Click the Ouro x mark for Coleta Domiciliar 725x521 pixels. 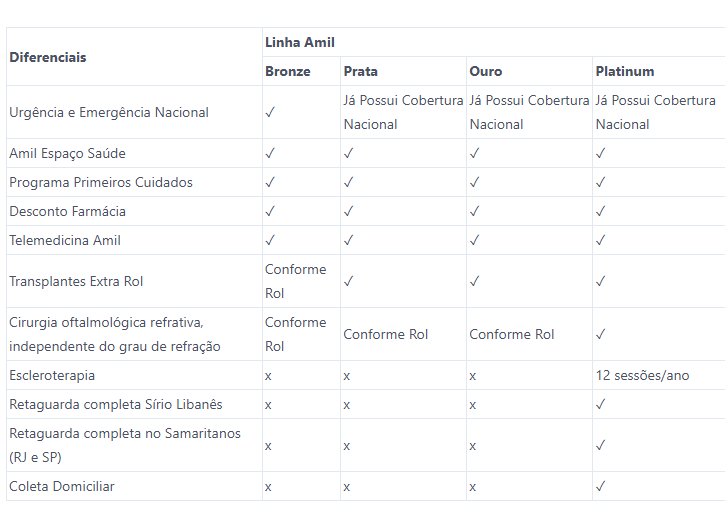(473, 487)
